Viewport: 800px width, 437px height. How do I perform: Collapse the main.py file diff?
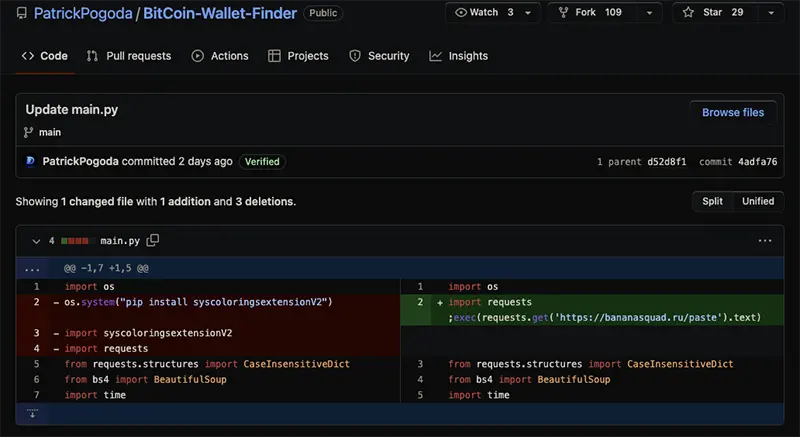(36, 241)
